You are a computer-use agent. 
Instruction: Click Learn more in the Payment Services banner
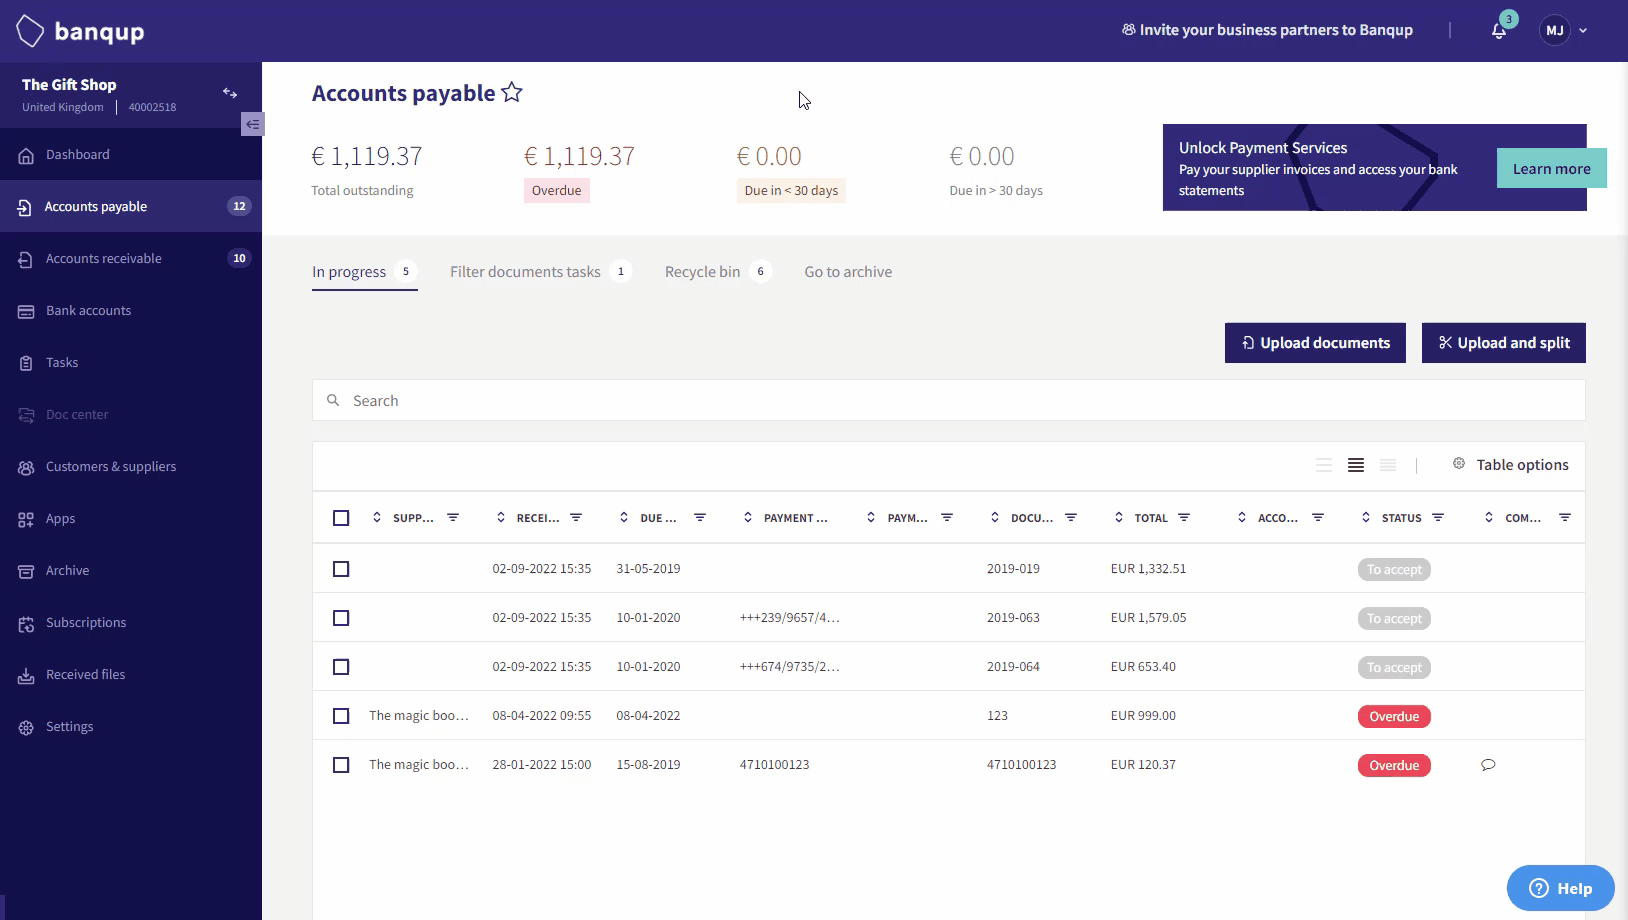1551,168
